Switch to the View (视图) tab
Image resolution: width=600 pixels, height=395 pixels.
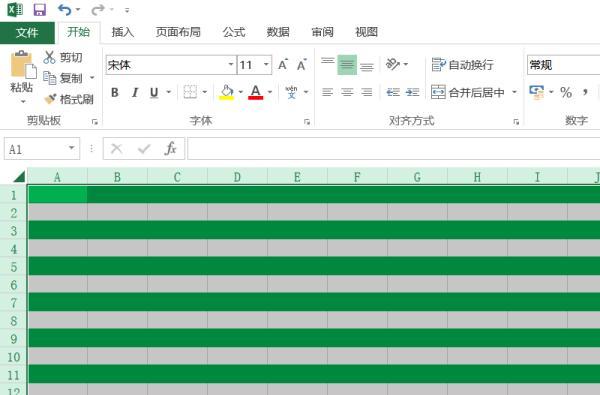pyautogui.click(x=366, y=32)
